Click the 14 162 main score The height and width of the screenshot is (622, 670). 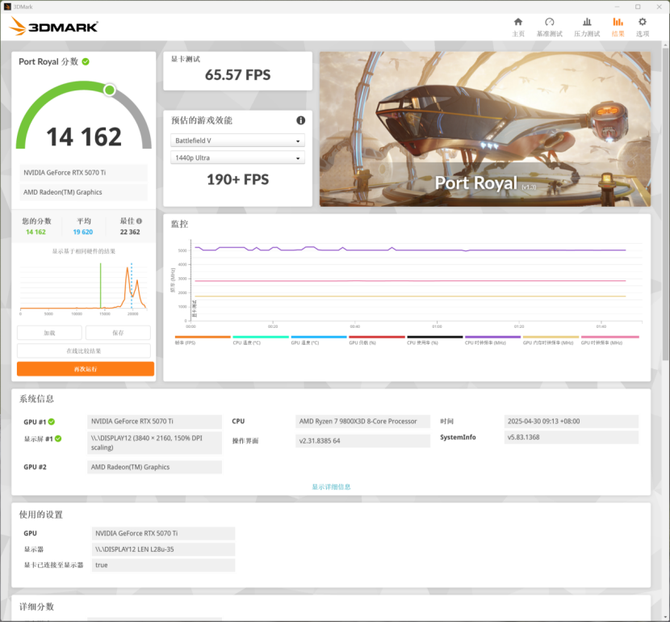point(84,137)
